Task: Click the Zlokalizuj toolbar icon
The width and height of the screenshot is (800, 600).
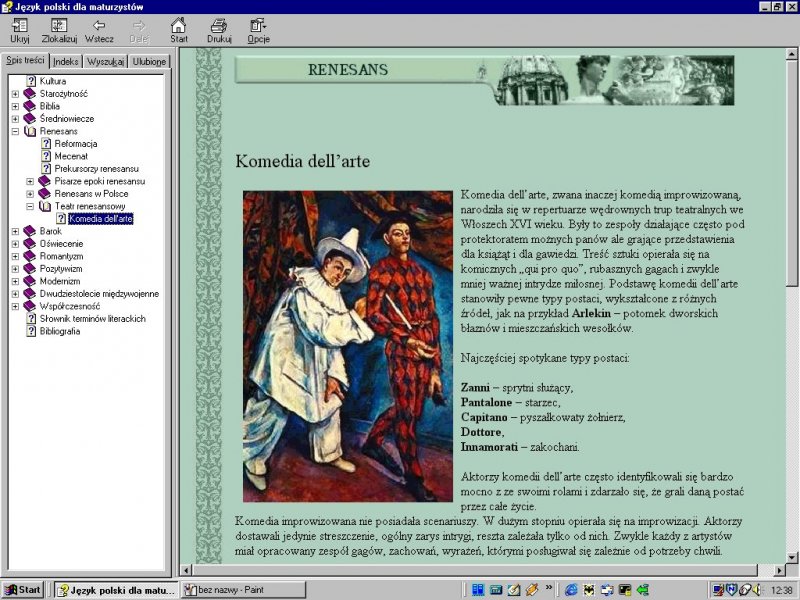Action: pyautogui.click(x=59, y=26)
